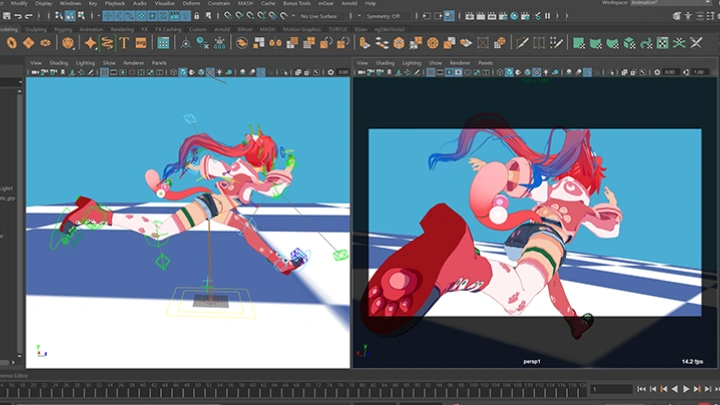The image size is (720, 405).
Task: Open the Symmetry: Off dropdown
Action: (x=386, y=17)
